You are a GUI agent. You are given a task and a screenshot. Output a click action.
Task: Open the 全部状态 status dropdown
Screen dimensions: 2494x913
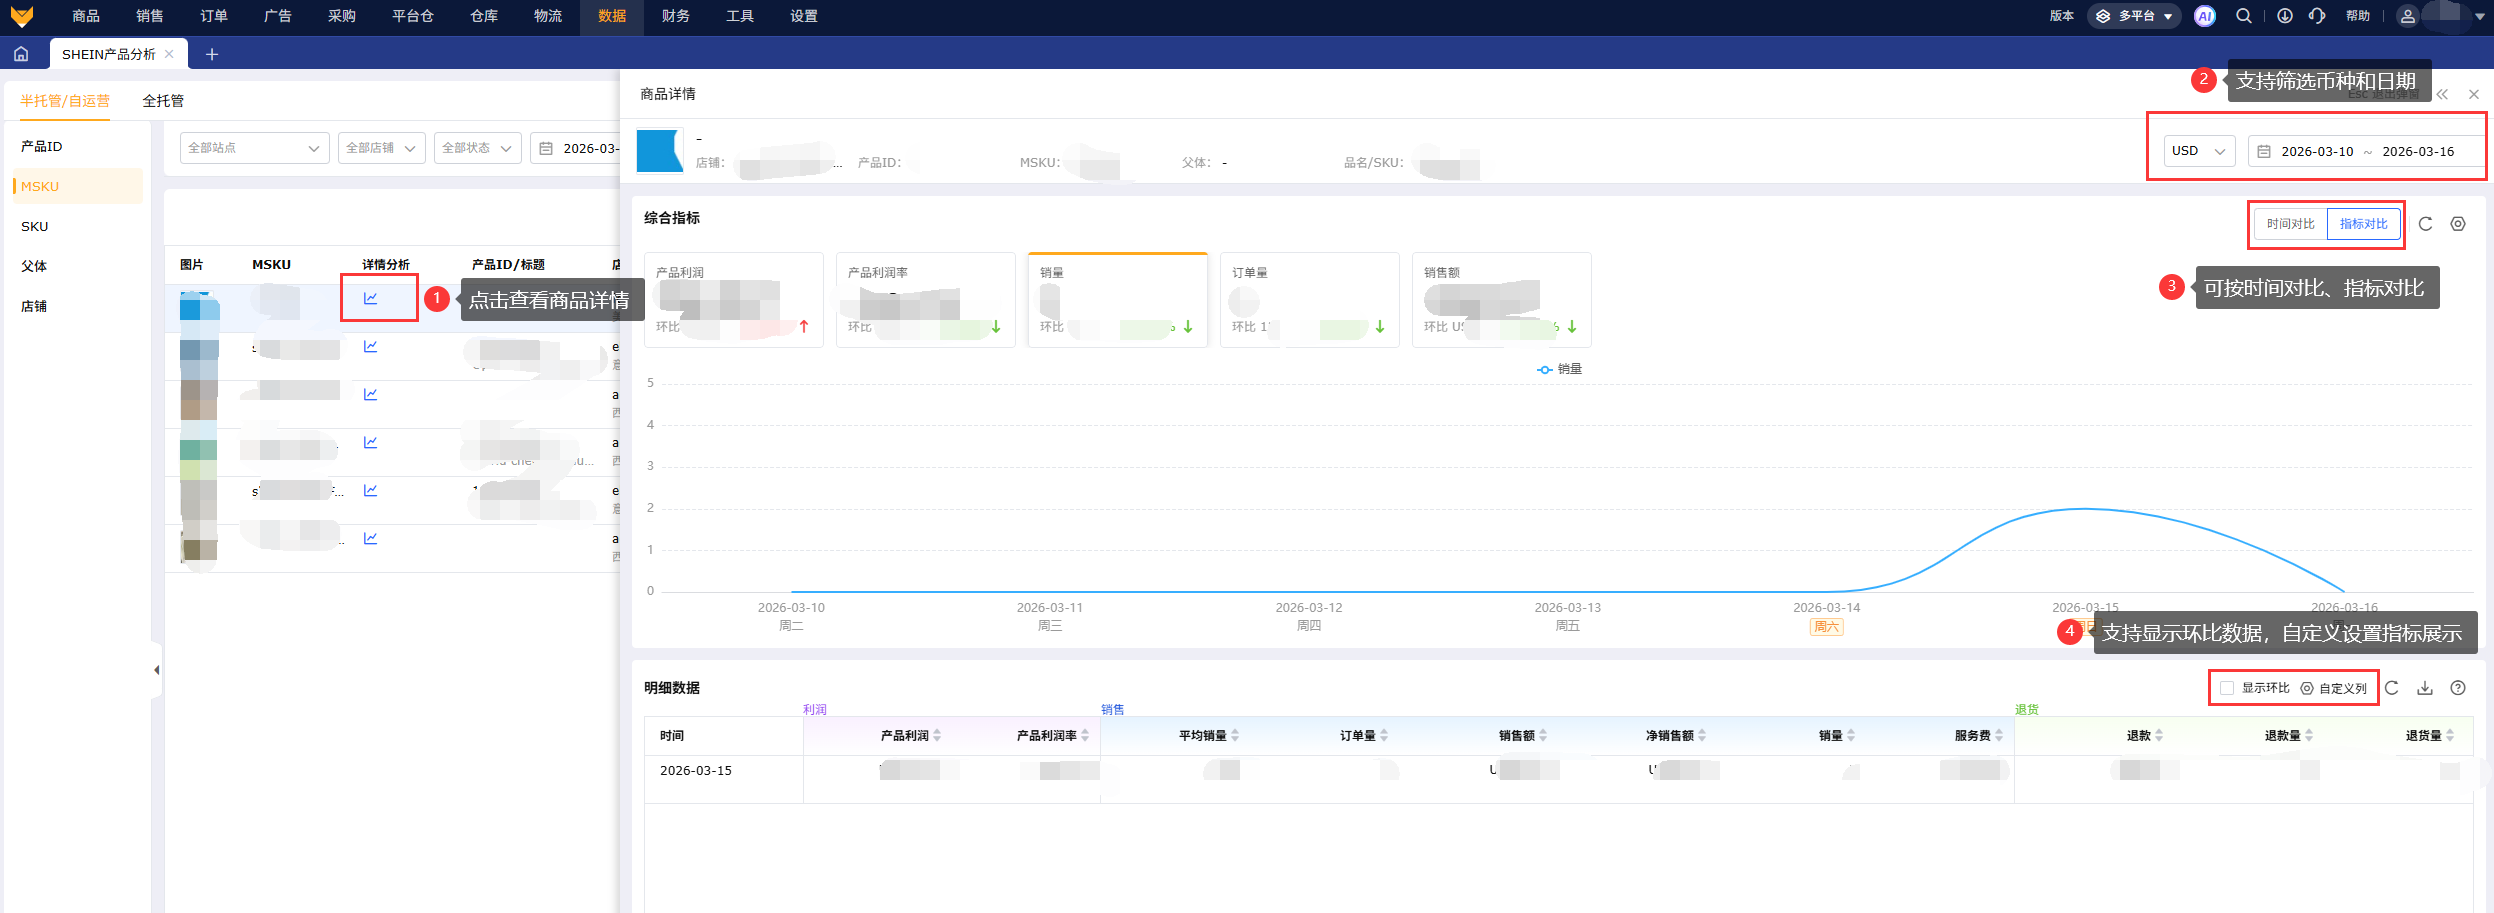tap(477, 148)
